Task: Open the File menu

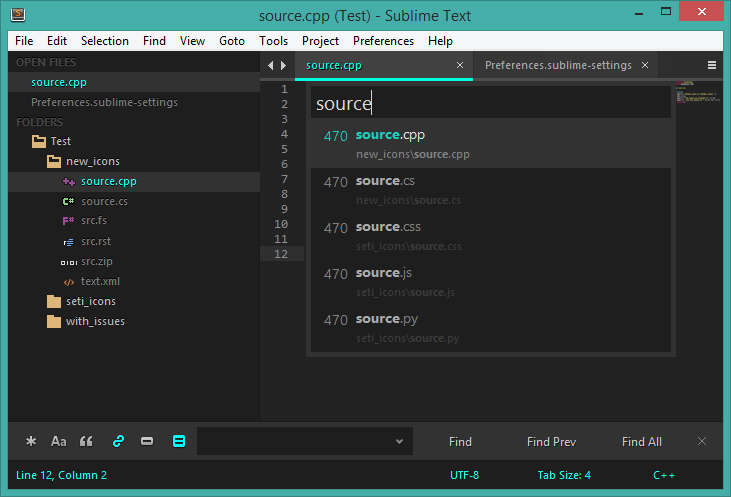Action: coord(24,41)
